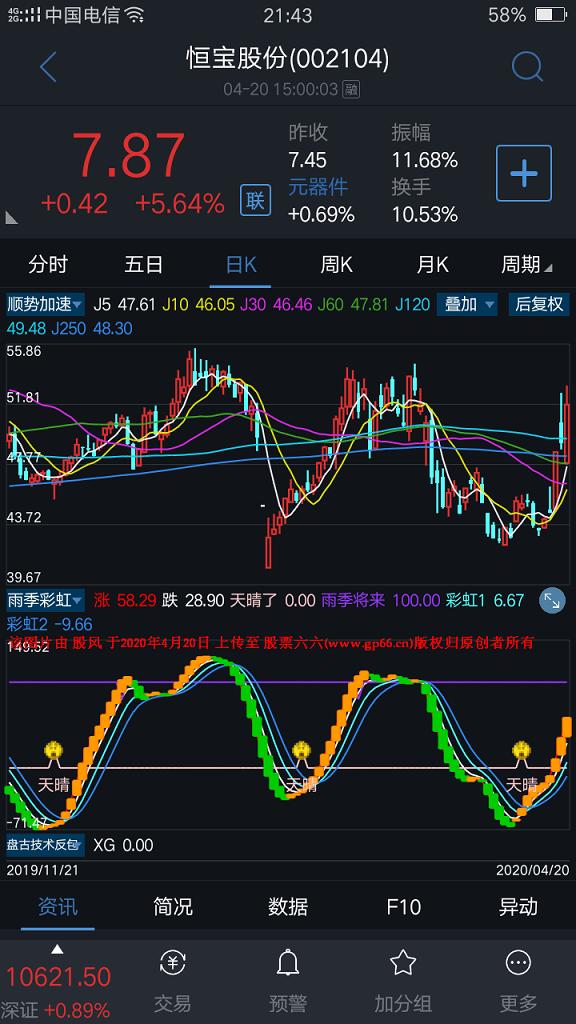Image resolution: width=576 pixels, height=1024 pixels.
Task: Open the 顺势加速 indicator dropdown
Action: point(45,304)
